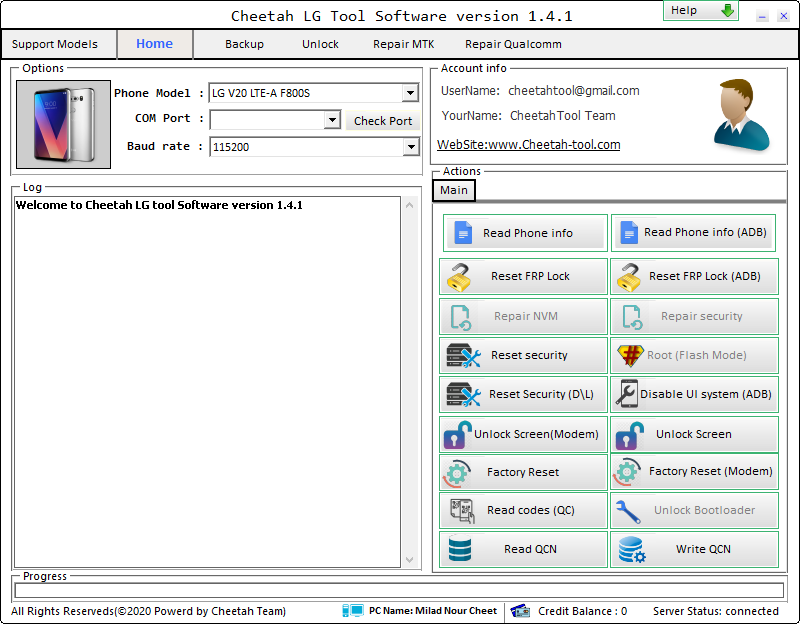Open the Unlock tab
This screenshot has width=800, height=625.
320,44
